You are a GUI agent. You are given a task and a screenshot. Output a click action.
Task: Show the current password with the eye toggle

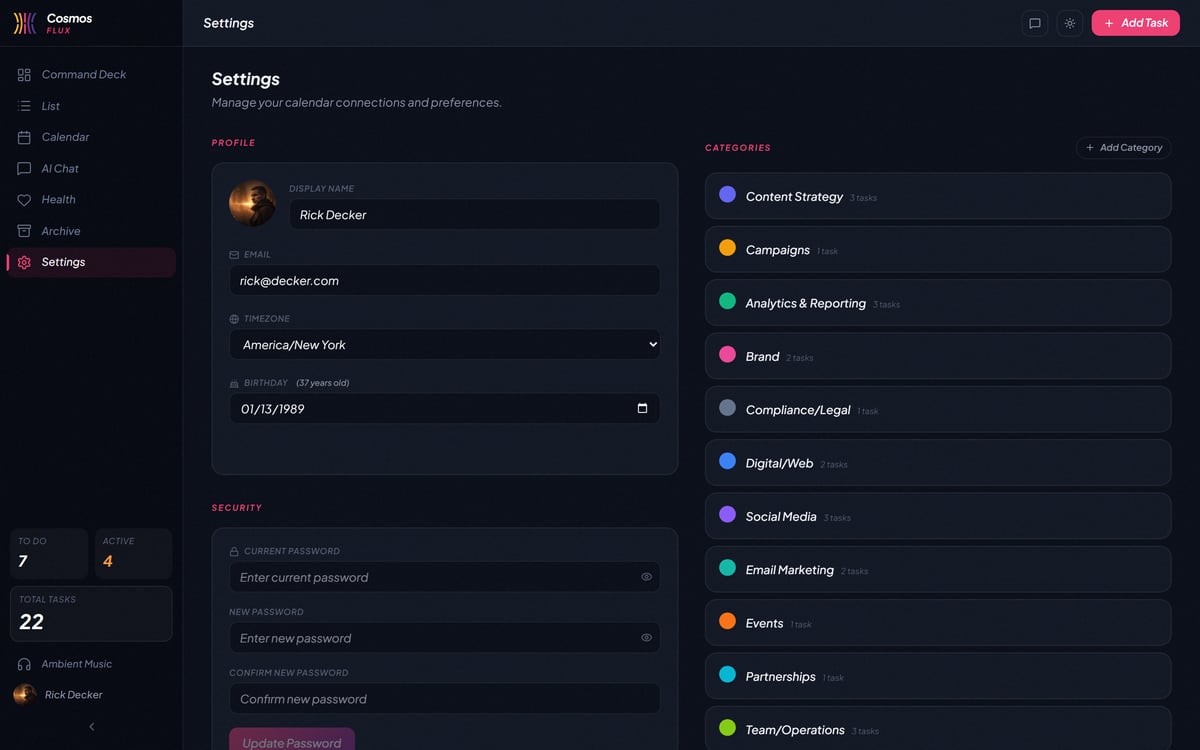(x=646, y=576)
